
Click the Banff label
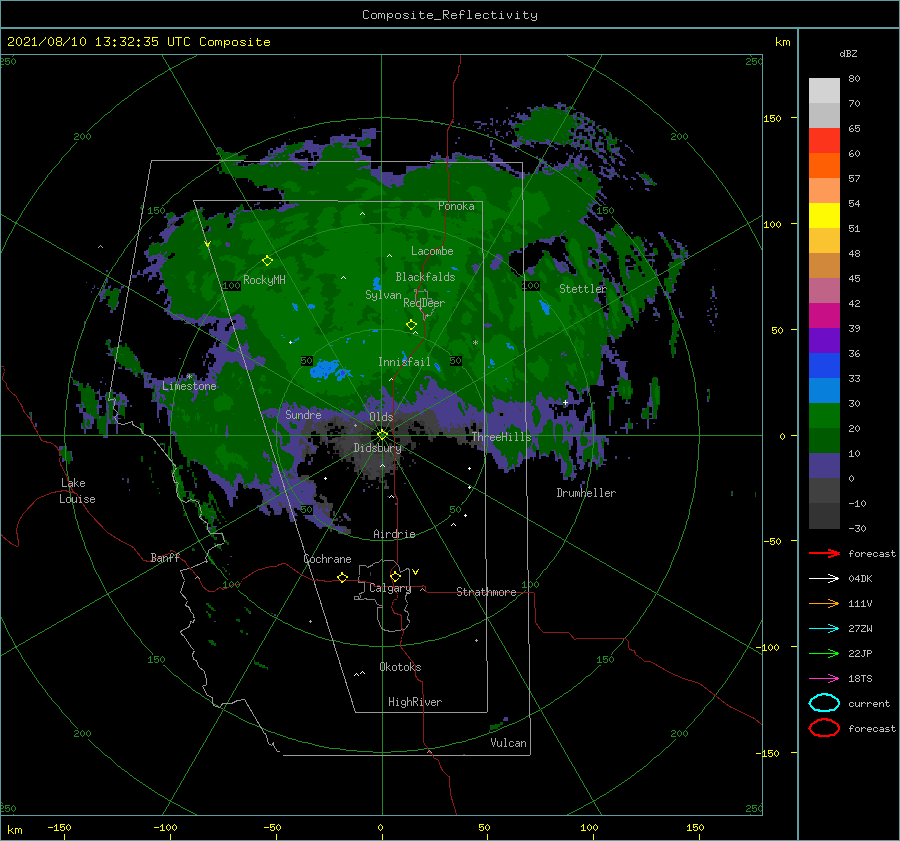tap(165, 557)
